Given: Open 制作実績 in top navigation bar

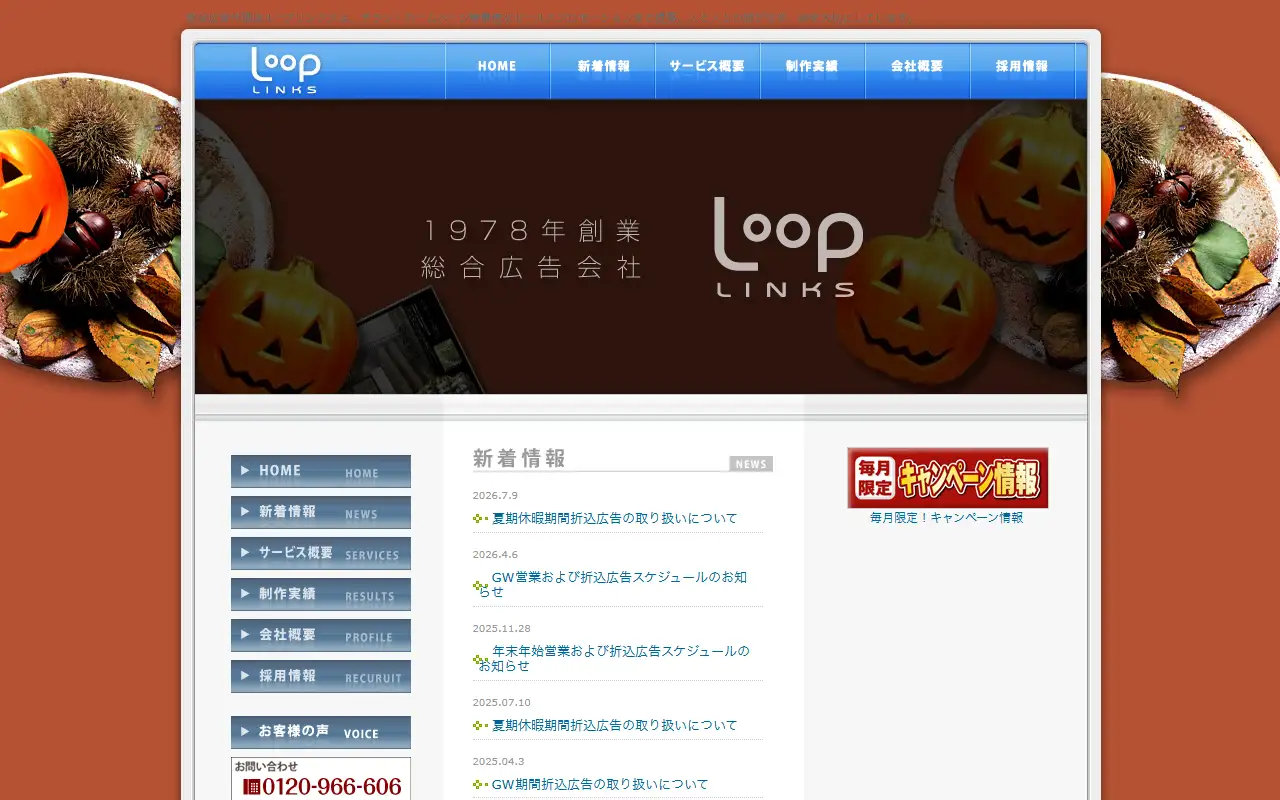Looking at the screenshot, I should point(813,71).
